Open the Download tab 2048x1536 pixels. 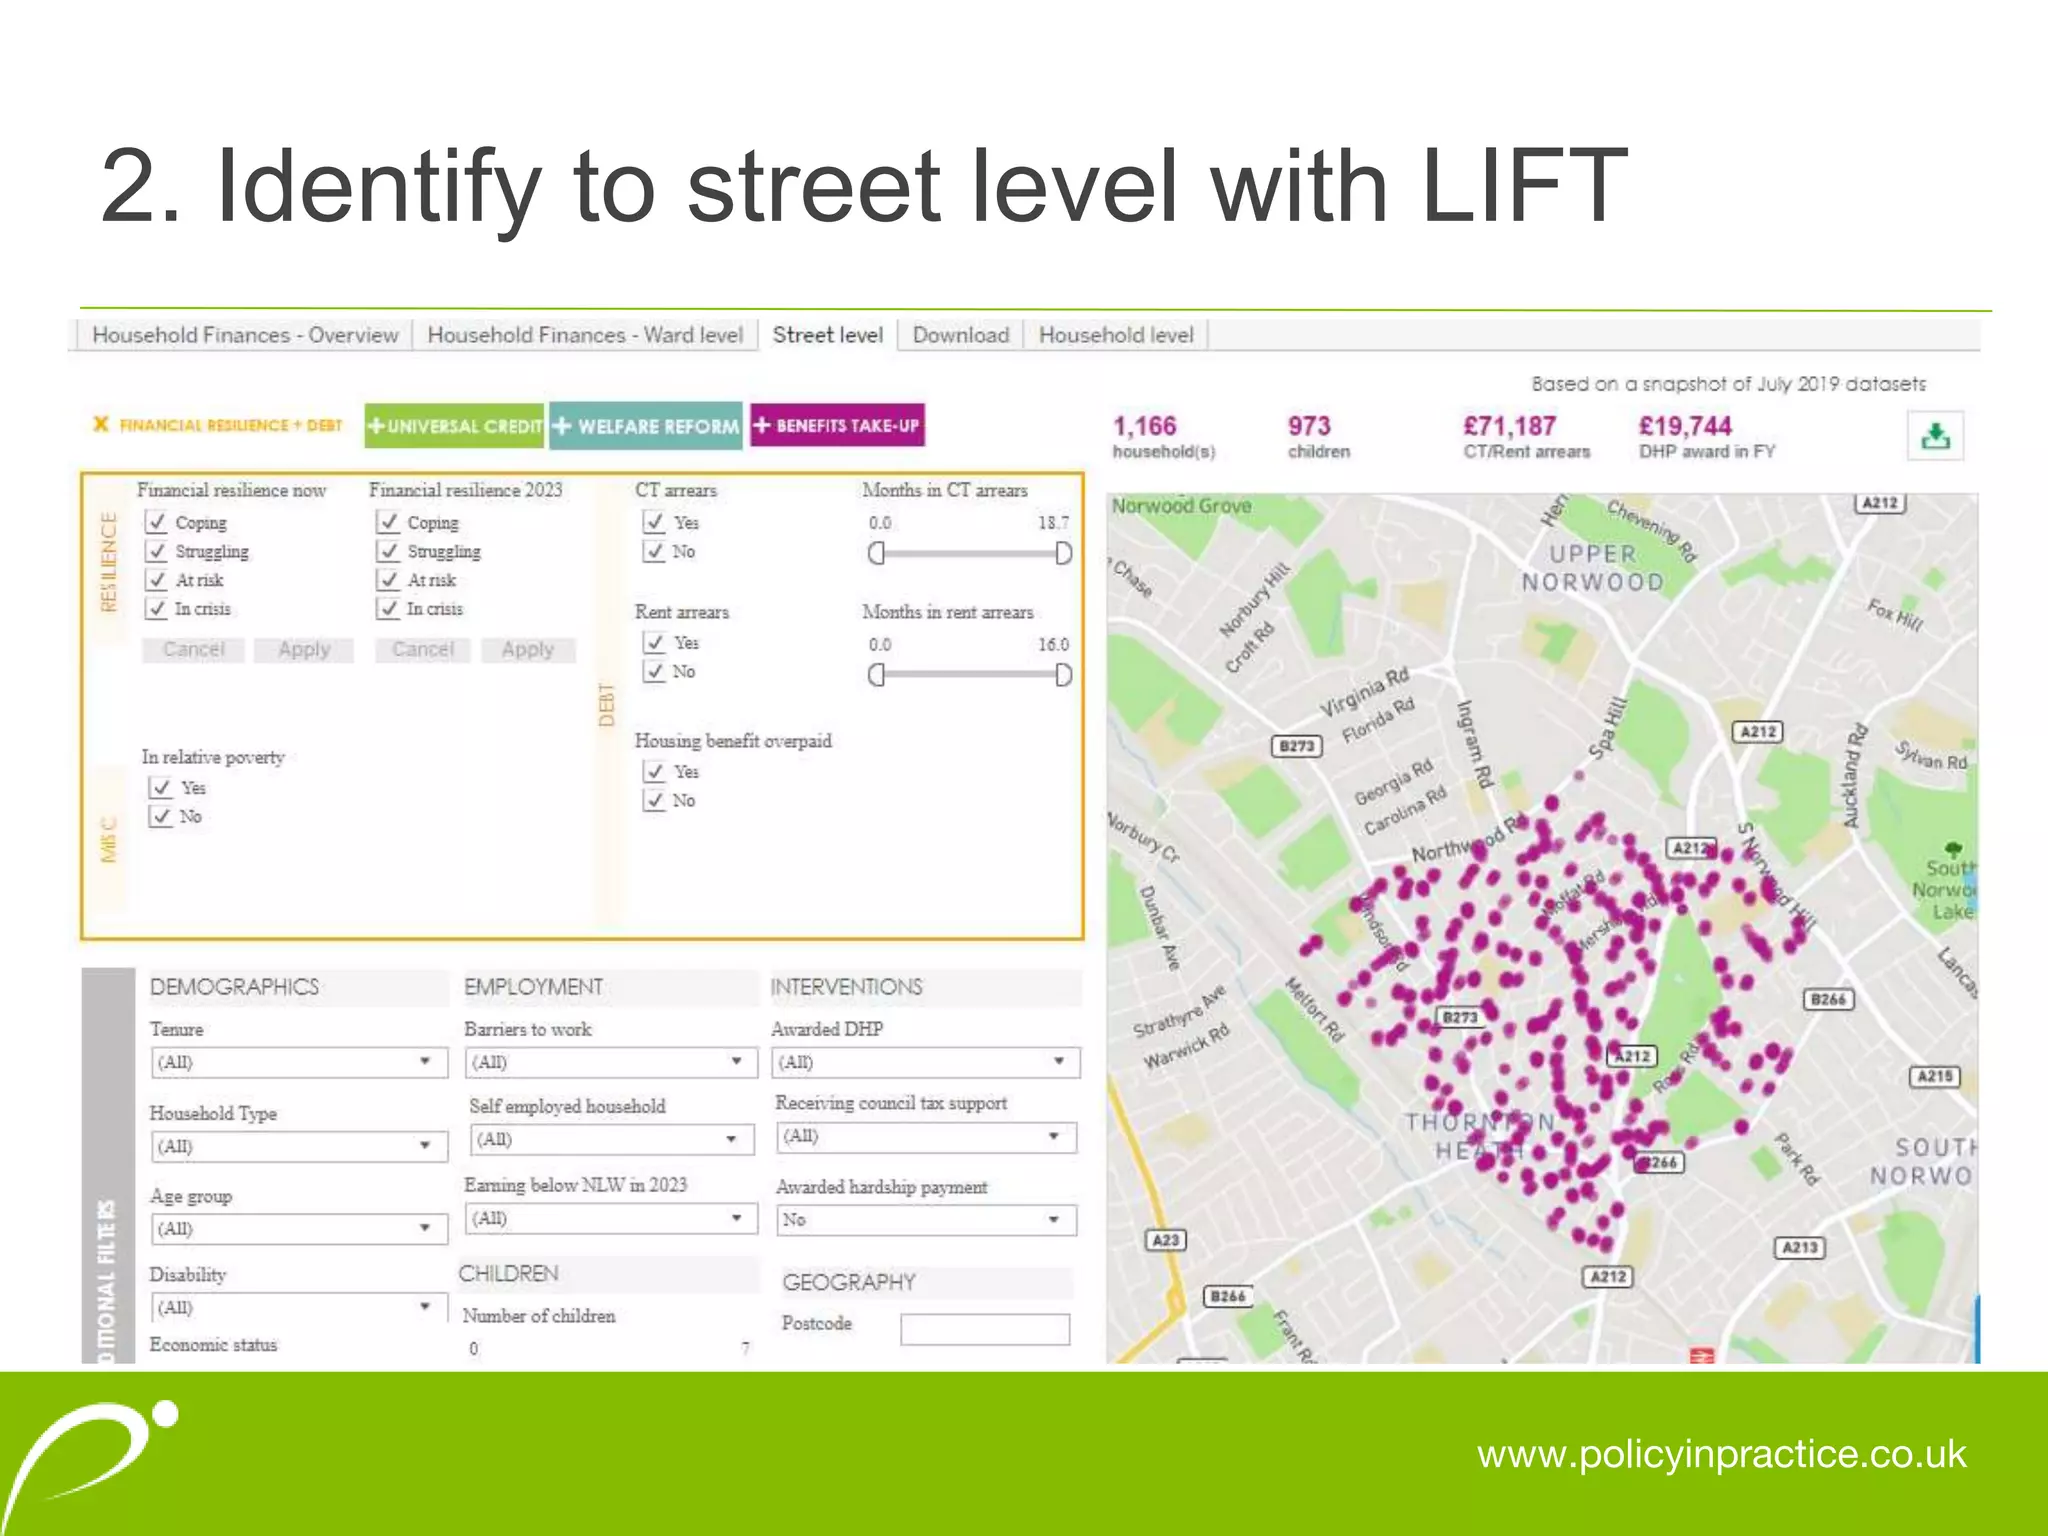pyautogui.click(x=961, y=335)
